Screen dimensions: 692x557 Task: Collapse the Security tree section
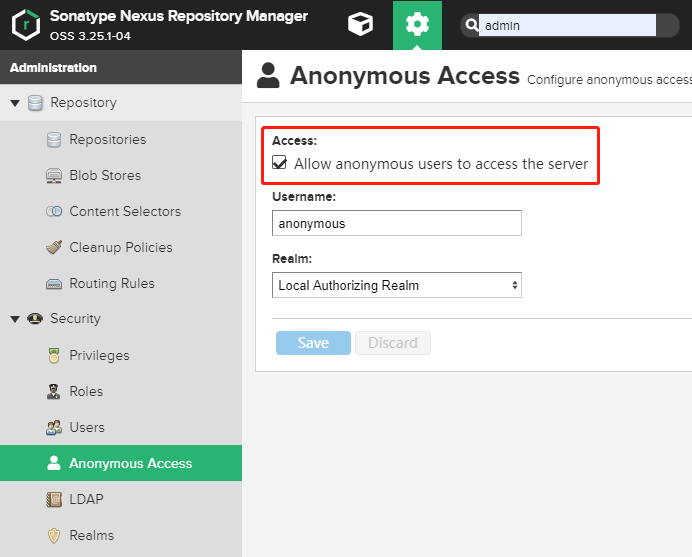[15, 319]
